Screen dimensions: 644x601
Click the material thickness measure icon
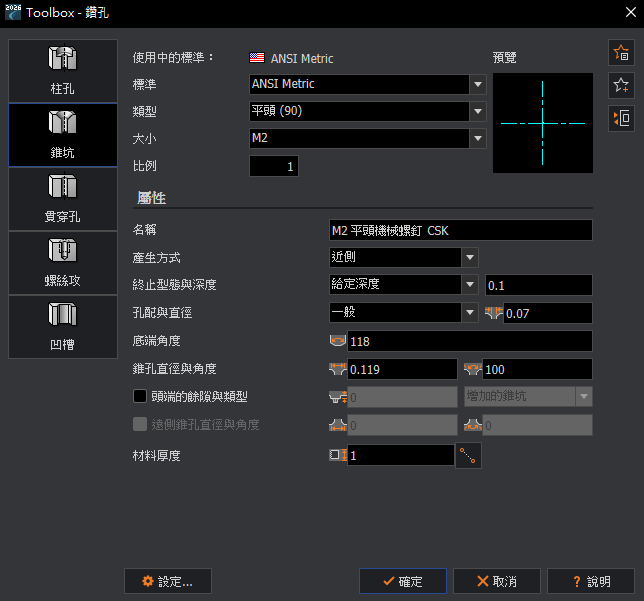(x=468, y=456)
